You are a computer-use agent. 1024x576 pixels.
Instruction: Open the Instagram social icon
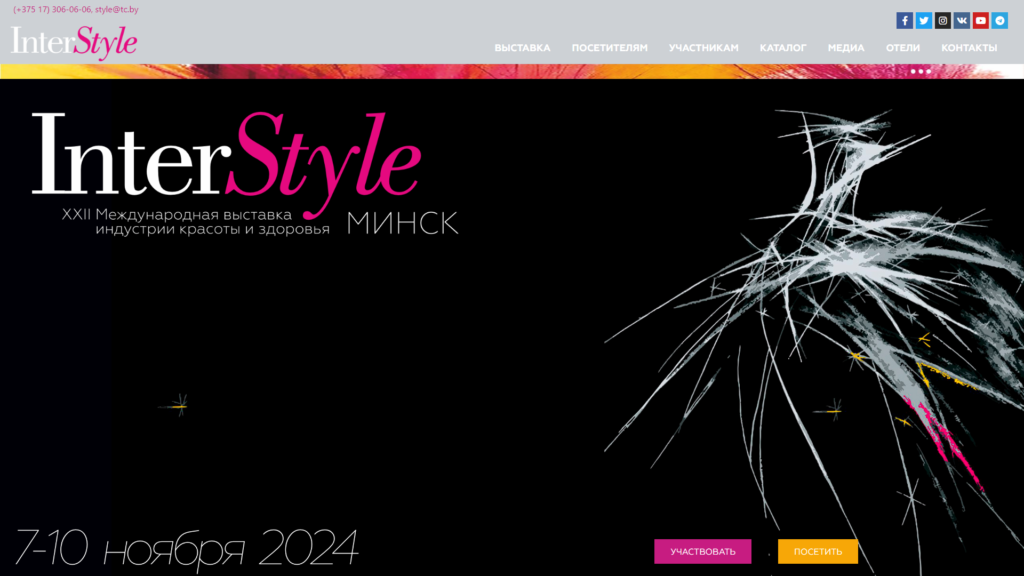point(942,21)
